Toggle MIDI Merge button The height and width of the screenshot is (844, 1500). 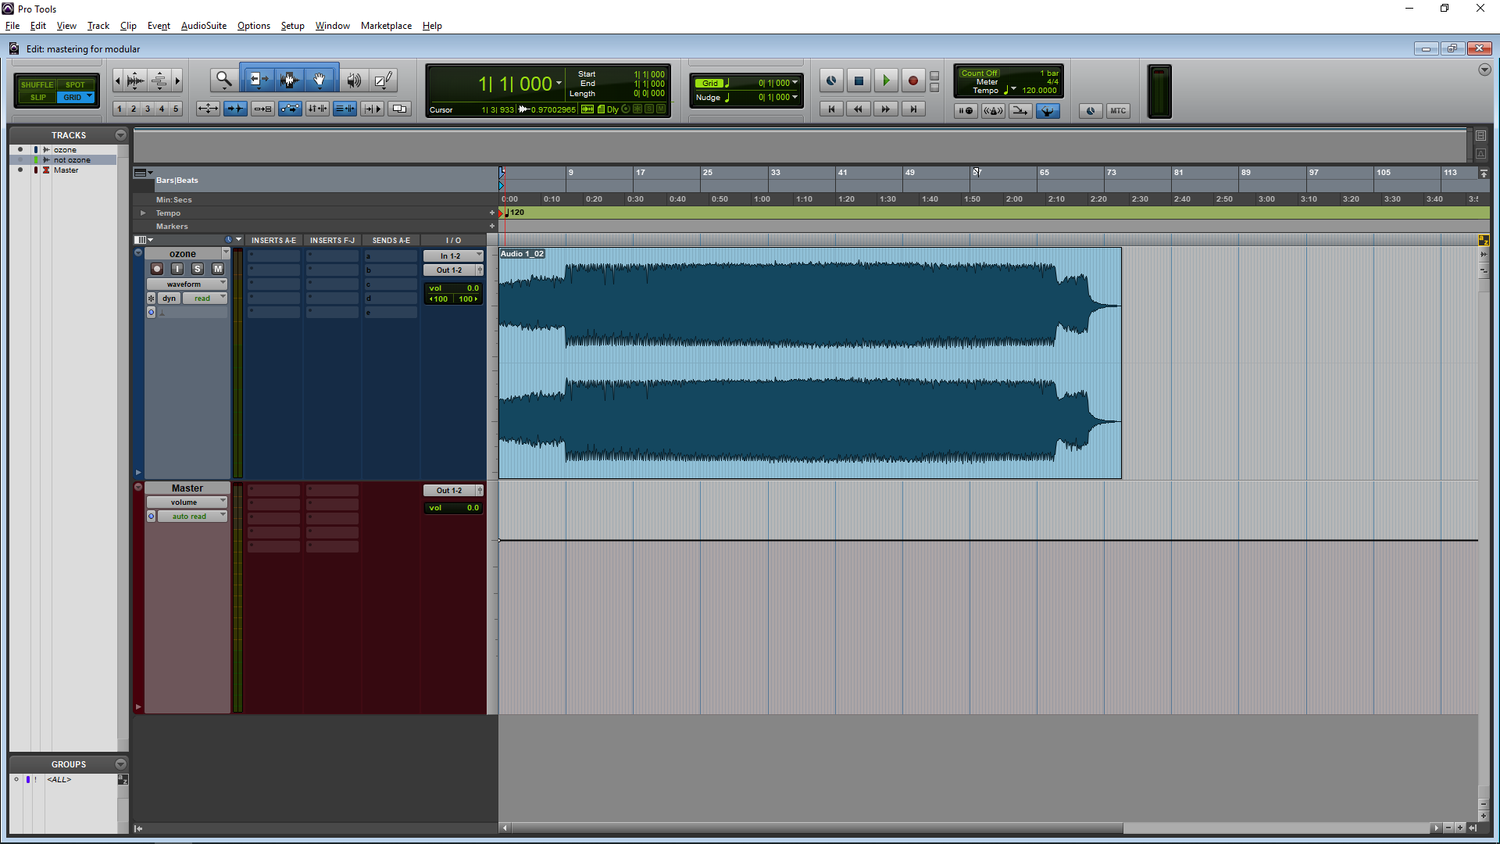coord(1020,111)
